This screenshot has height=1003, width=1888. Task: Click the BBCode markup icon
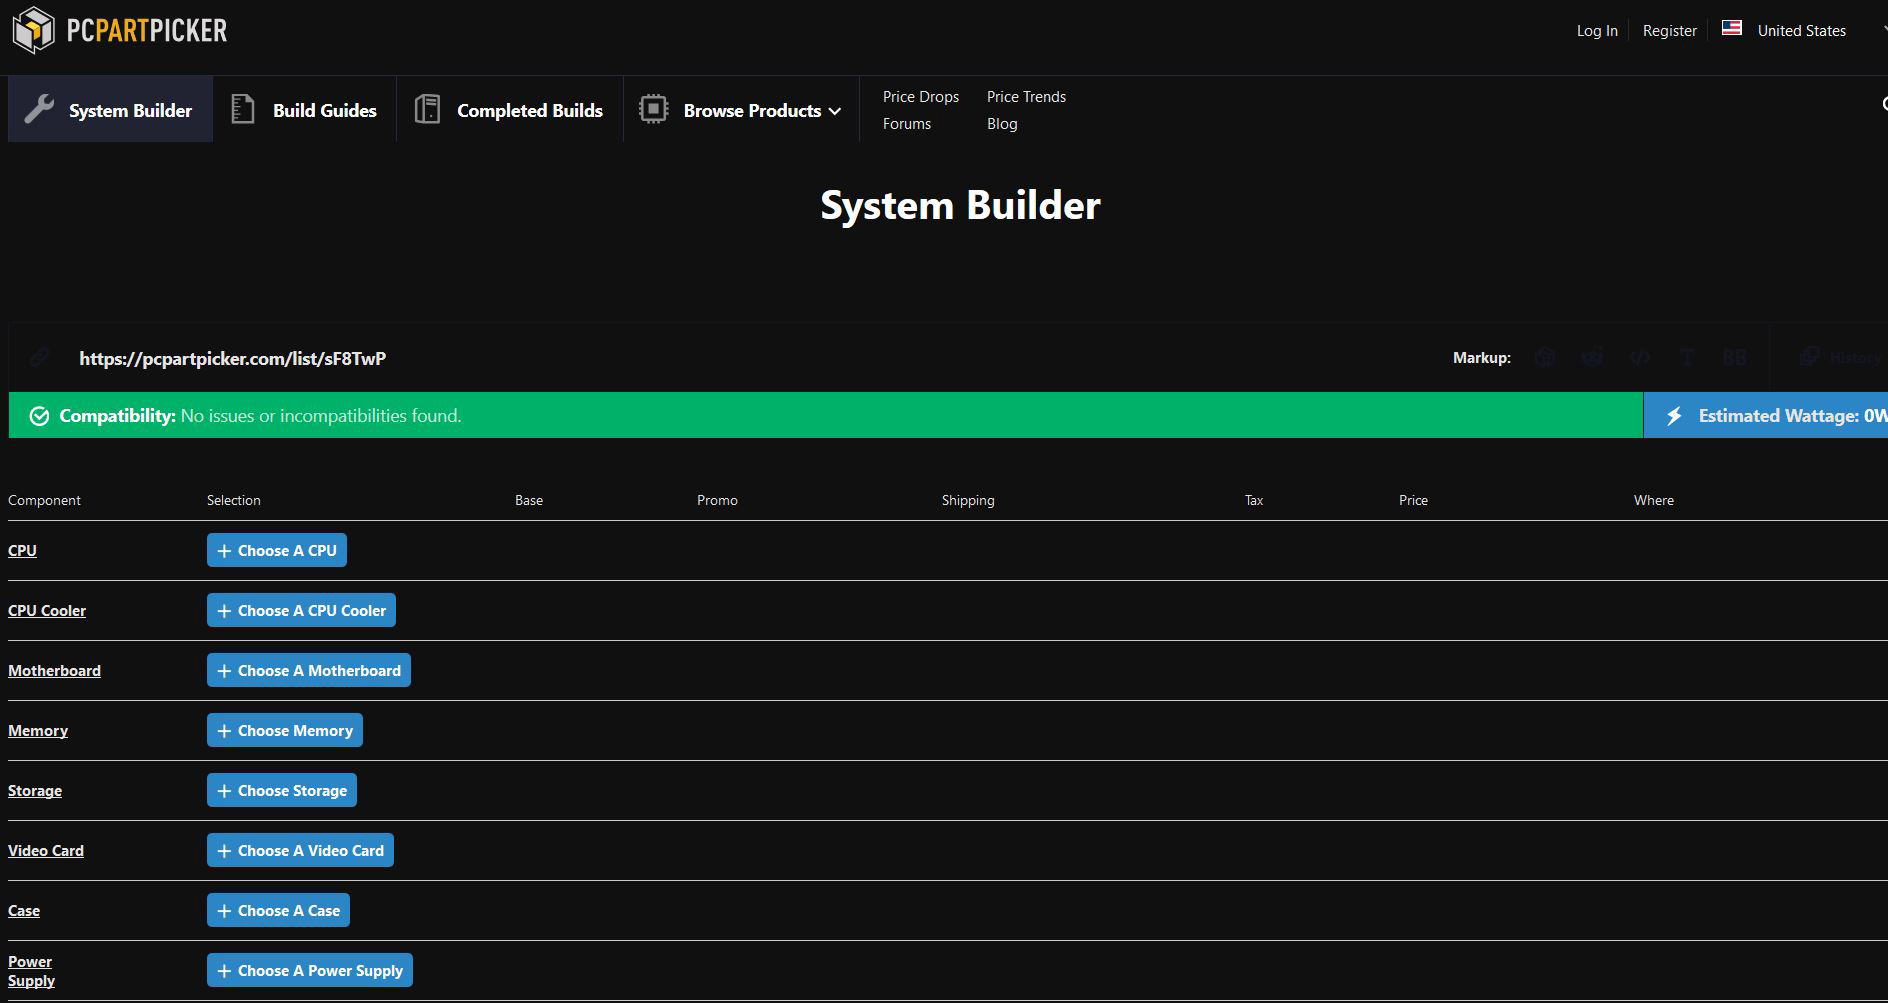point(1735,357)
